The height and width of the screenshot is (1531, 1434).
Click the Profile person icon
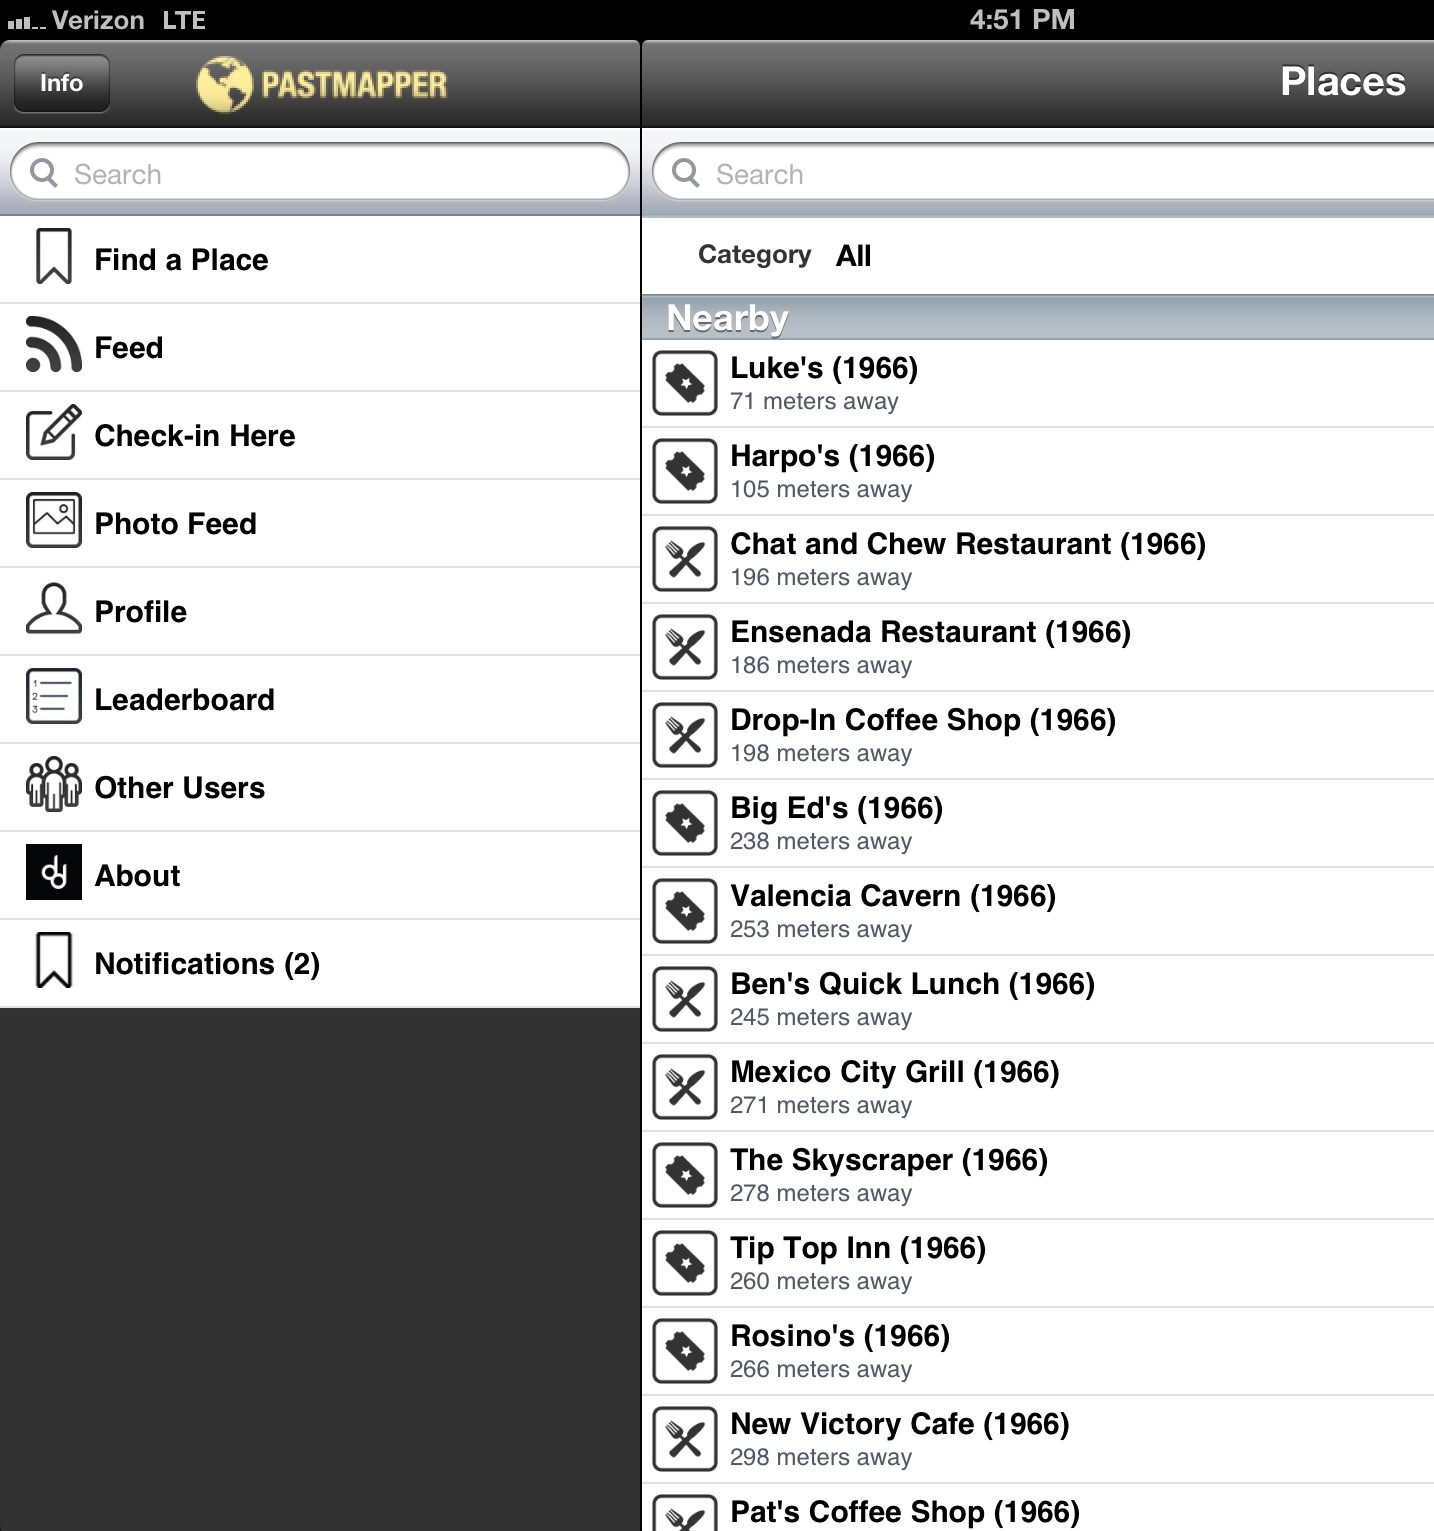(54, 609)
